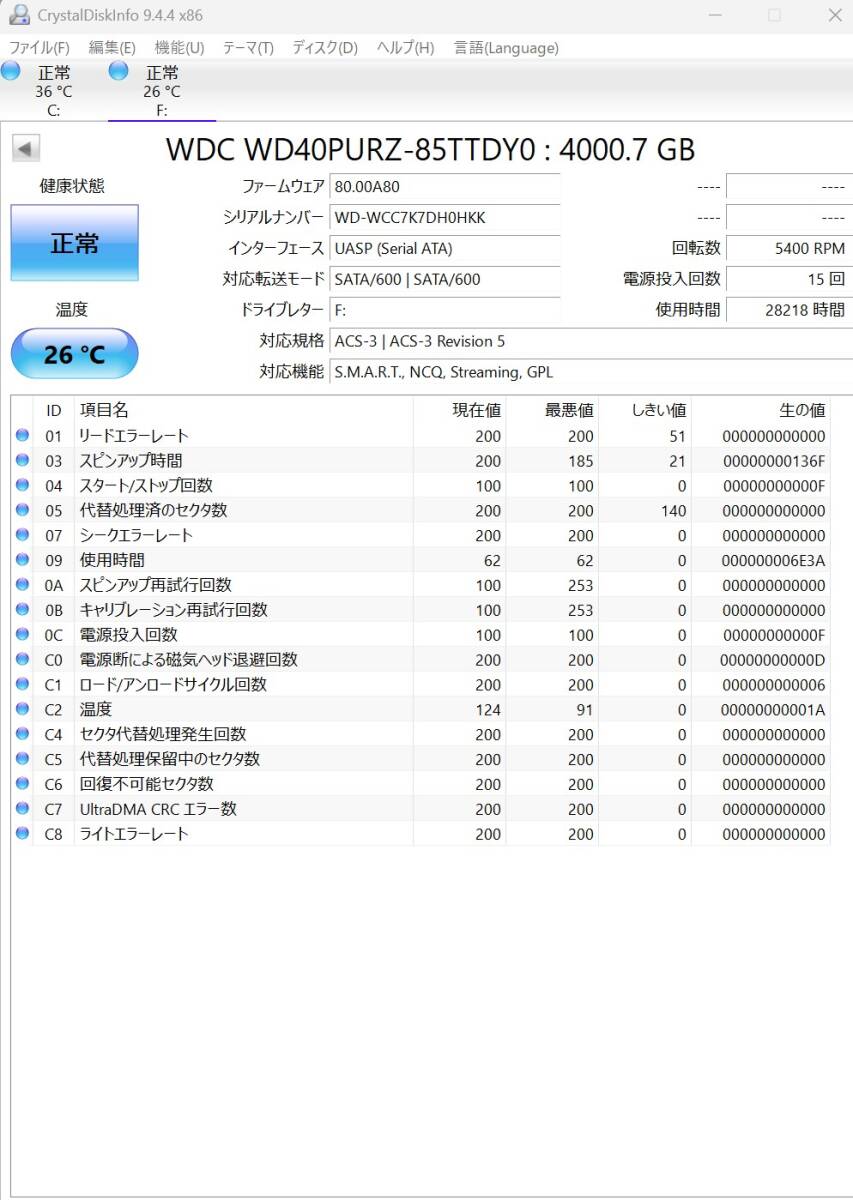
Task: Click raw value 00000000000D in C0 row
Action: coord(773,660)
